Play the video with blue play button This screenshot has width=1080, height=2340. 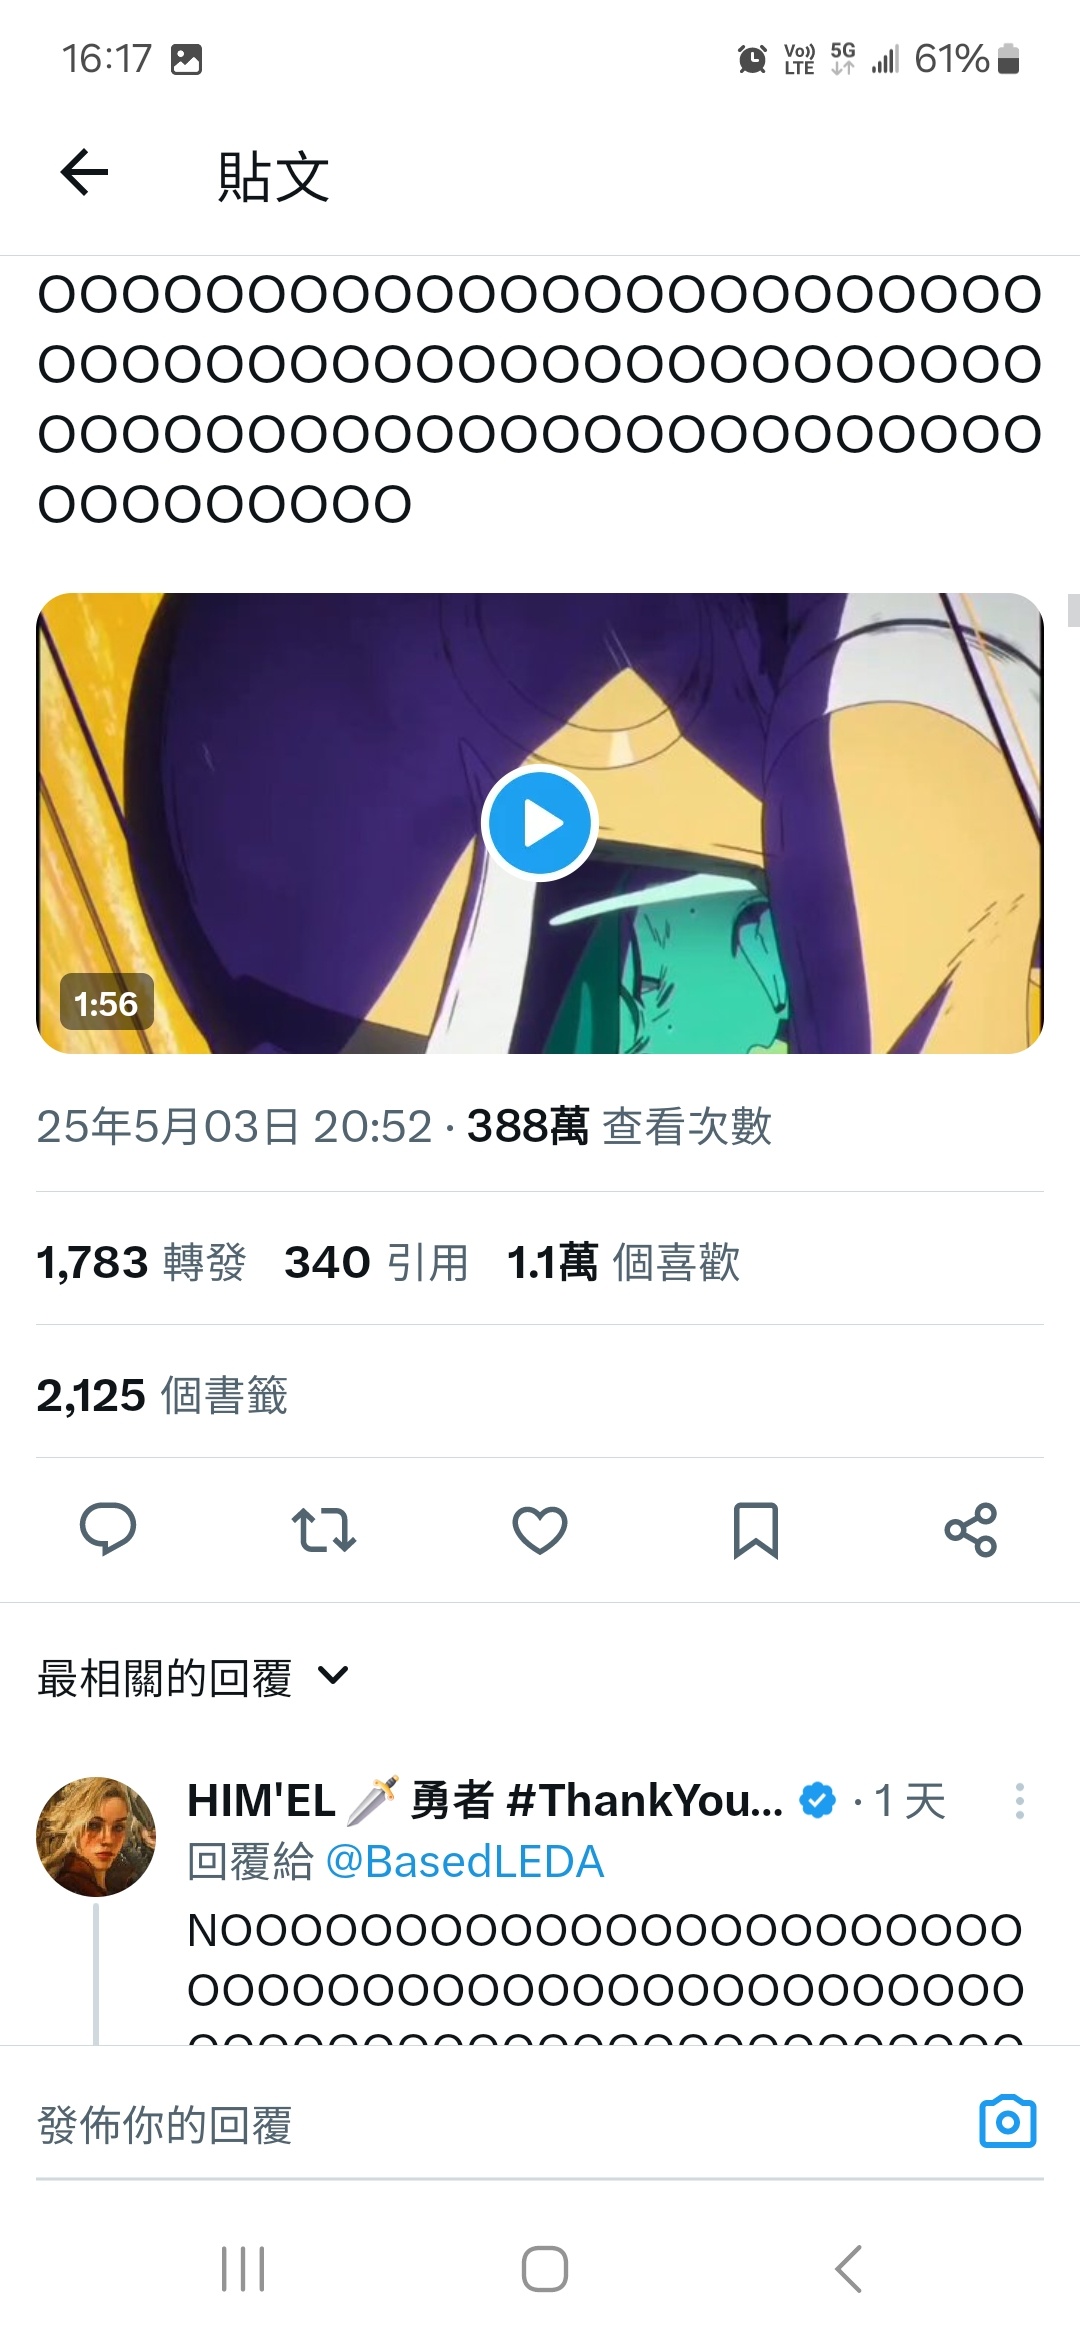[540, 824]
